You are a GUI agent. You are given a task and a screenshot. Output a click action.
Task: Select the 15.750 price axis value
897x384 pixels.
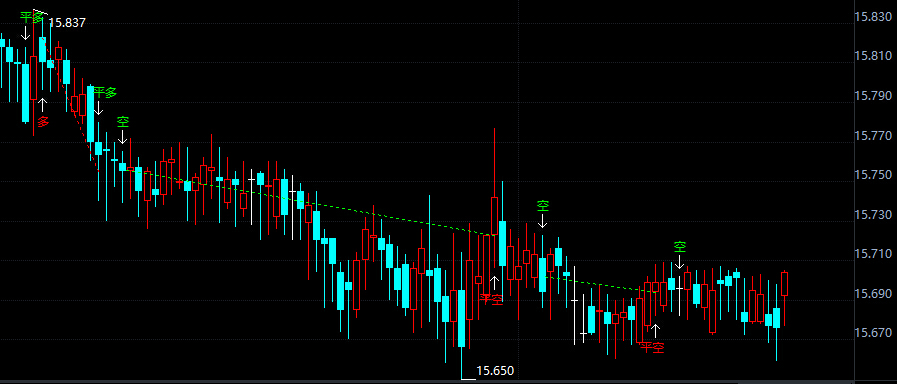[x=873, y=175]
